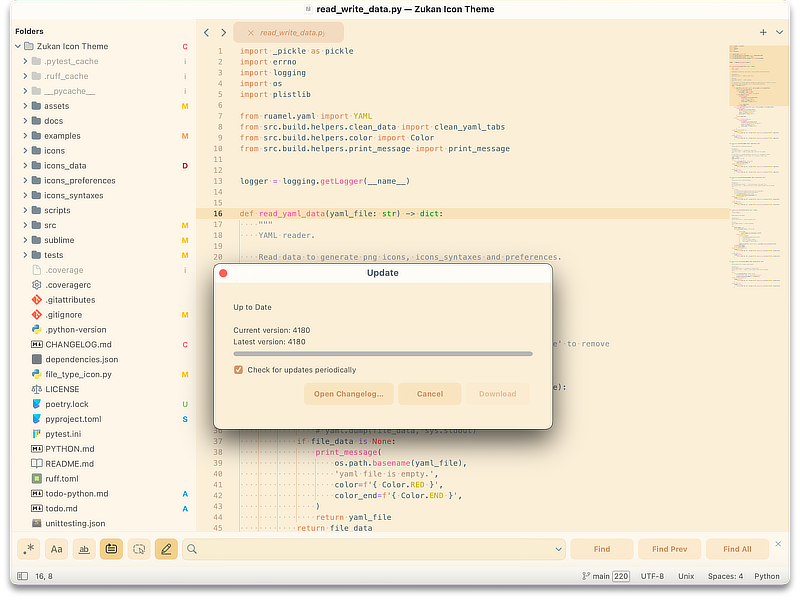This screenshot has height=600, width=800.
Task: Toggle highlight matches pen icon
Action: click(x=166, y=549)
